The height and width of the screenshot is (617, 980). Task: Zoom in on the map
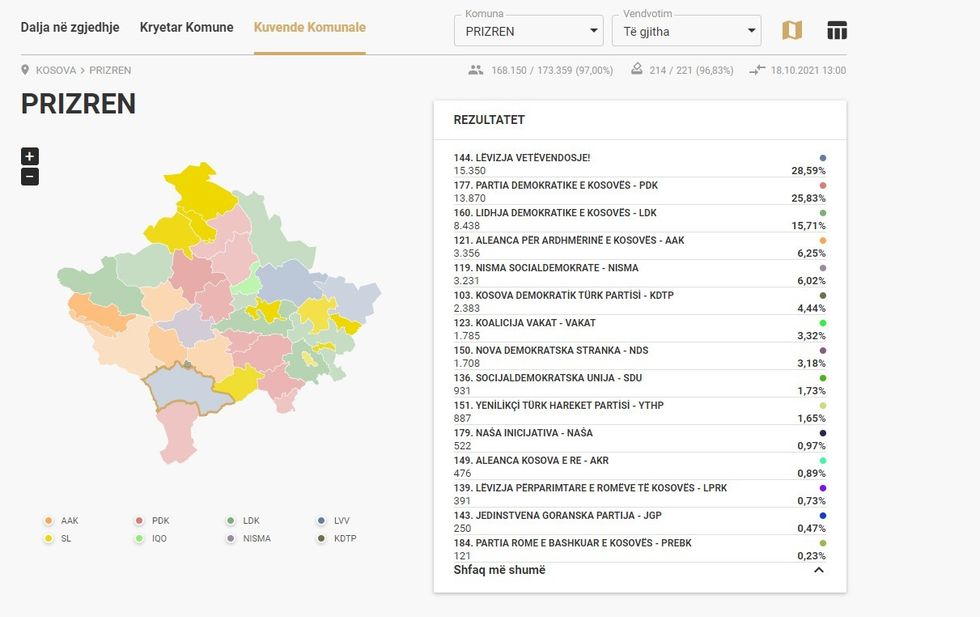pos(30,156)
